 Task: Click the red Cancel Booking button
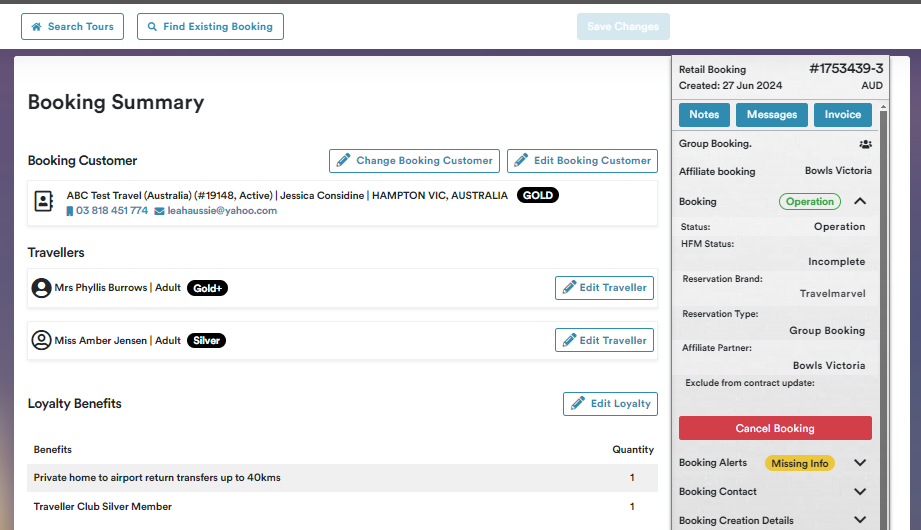pos(775,428)
